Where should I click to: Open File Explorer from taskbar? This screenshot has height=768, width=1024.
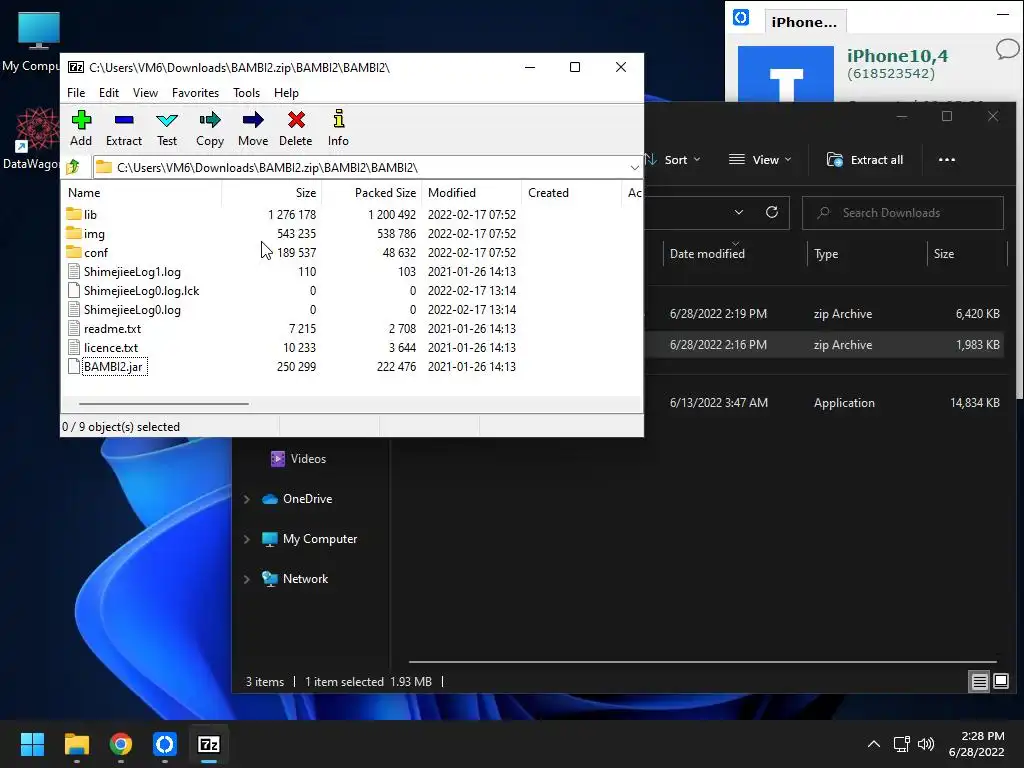click(x=76, y=744)
